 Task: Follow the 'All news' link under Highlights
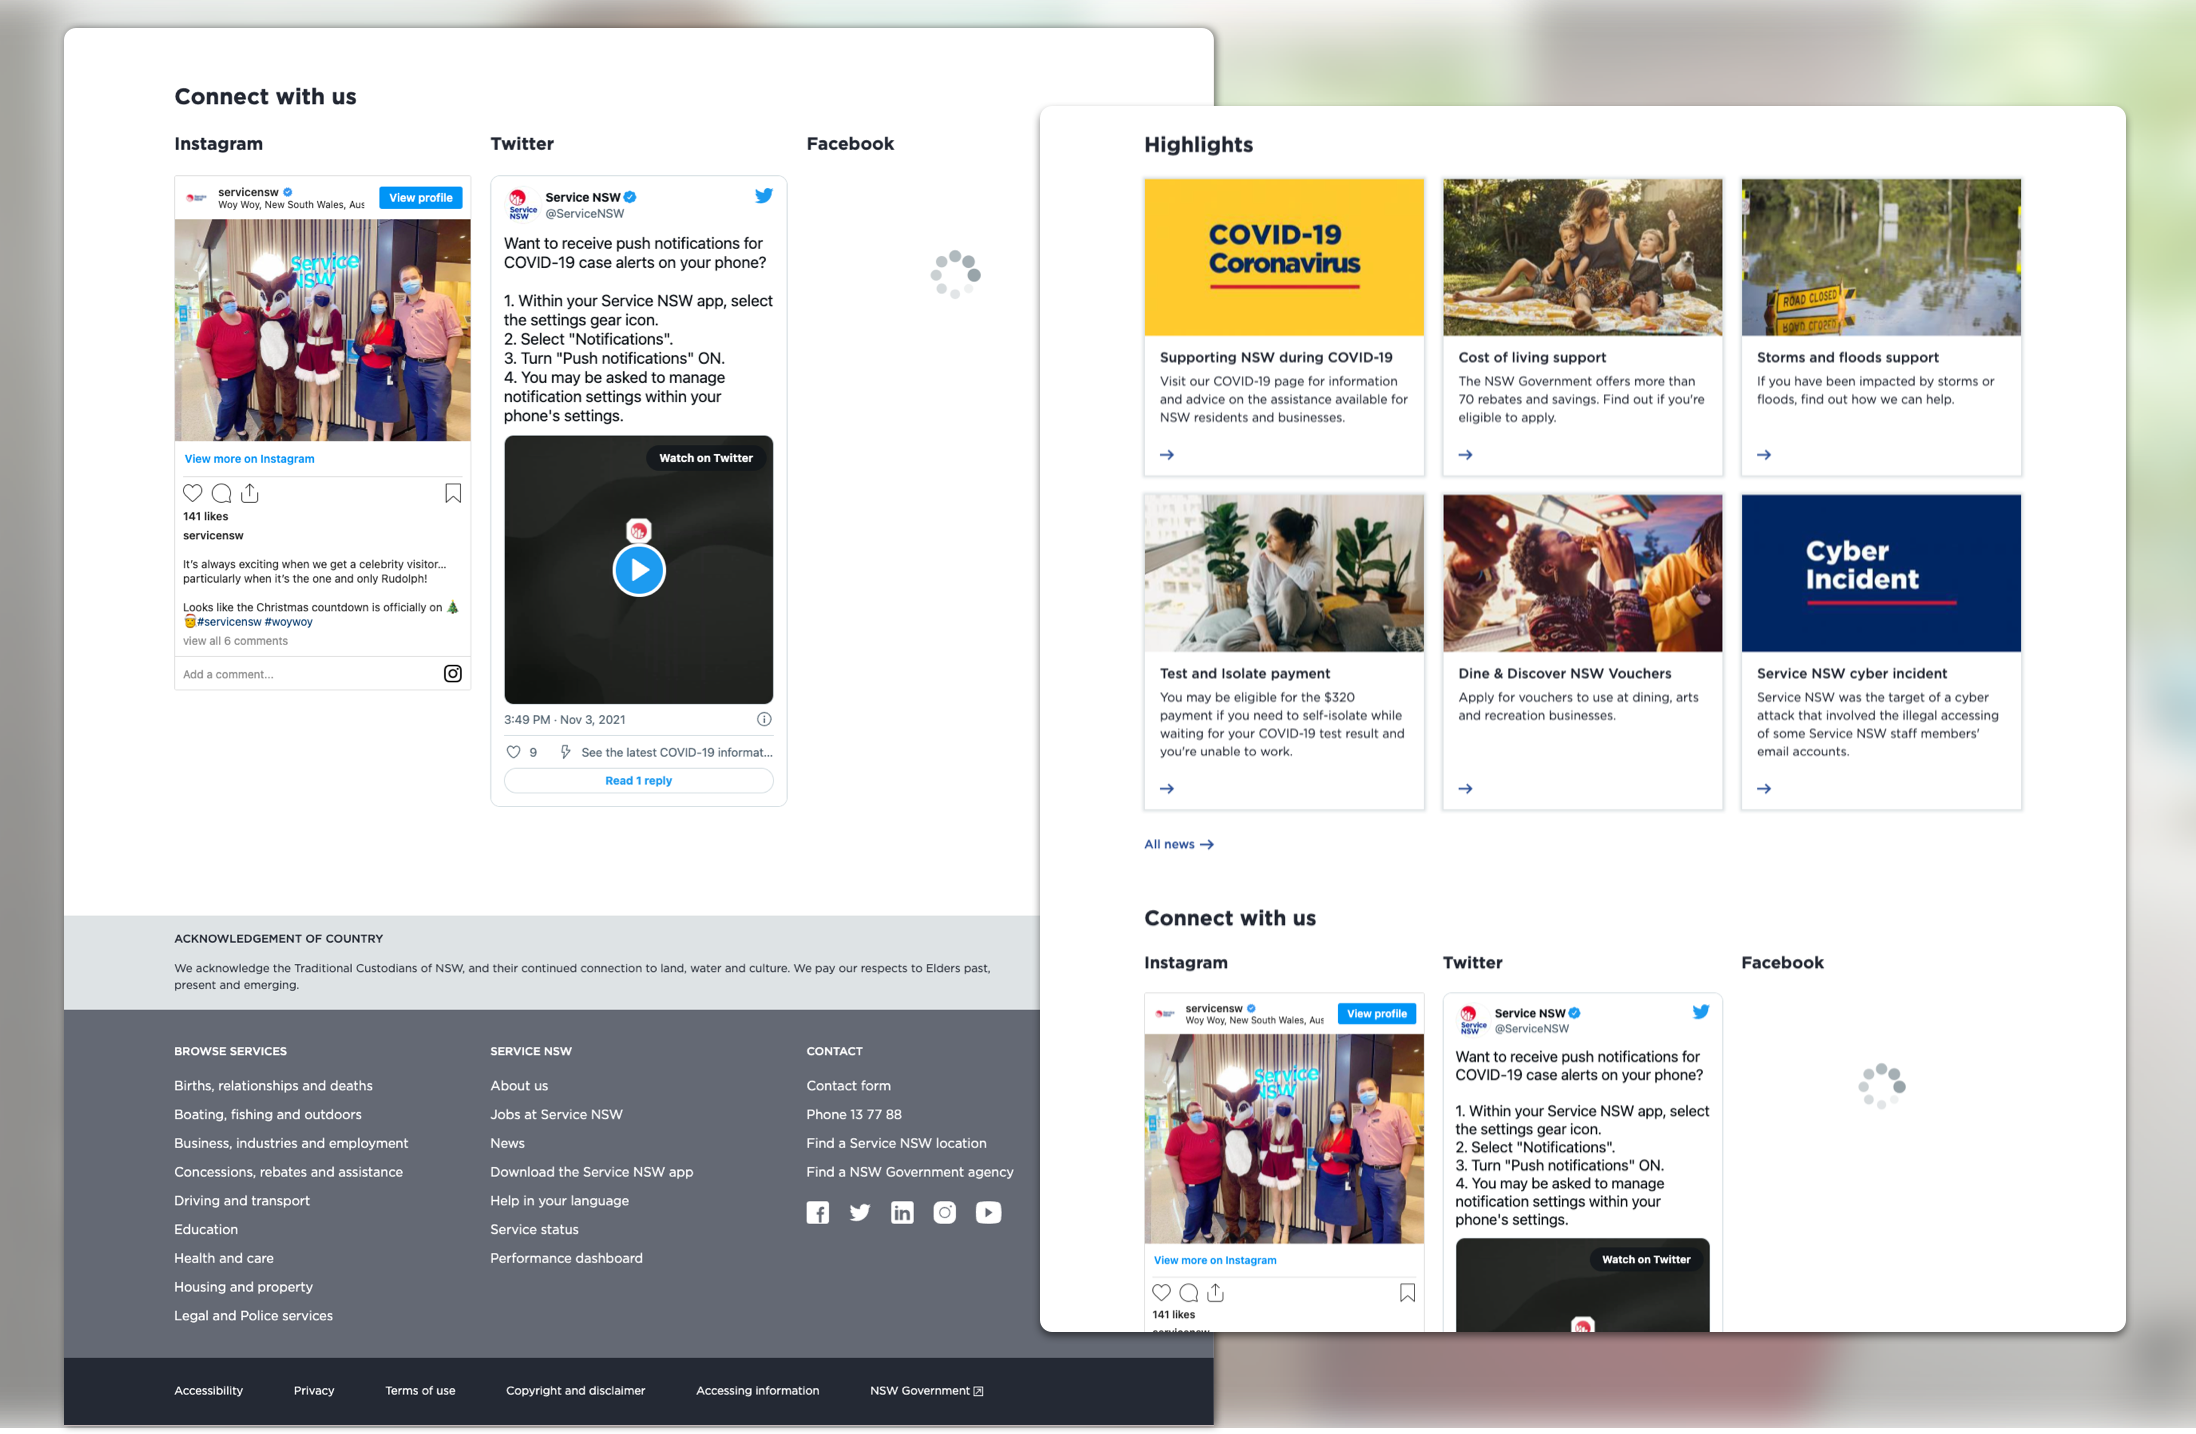pos(1178,844)
